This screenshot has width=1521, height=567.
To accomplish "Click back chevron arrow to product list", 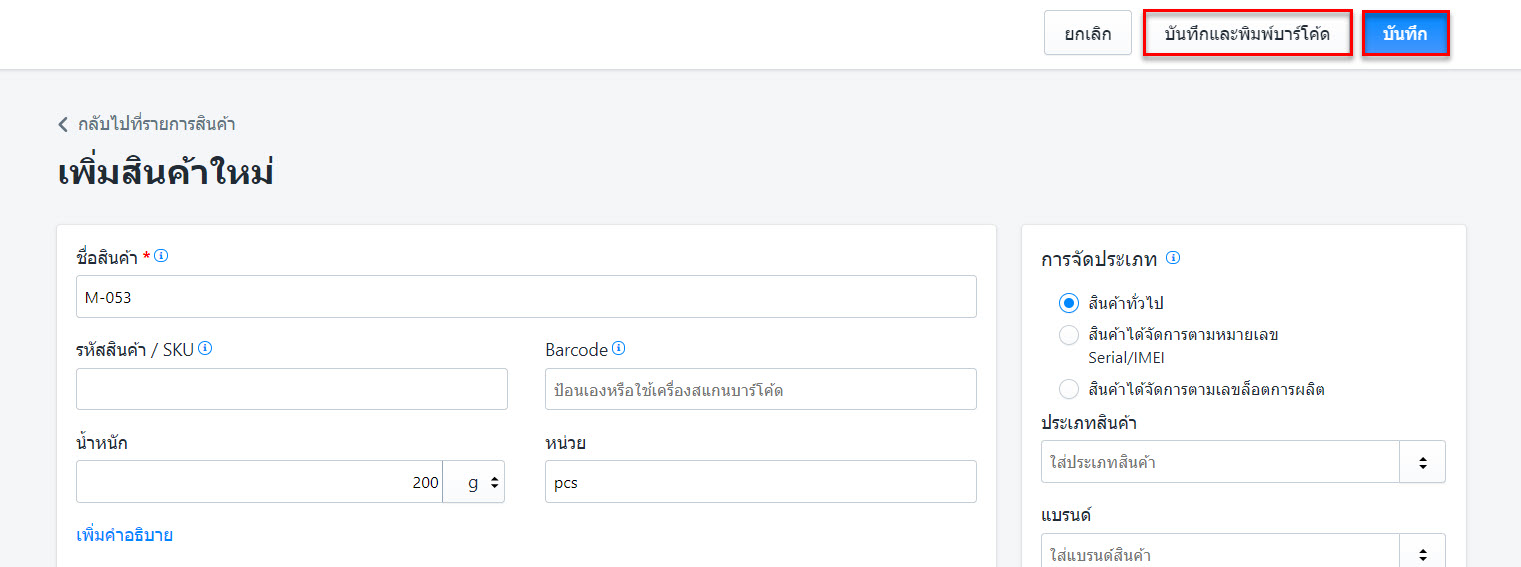I will (63, 125).
